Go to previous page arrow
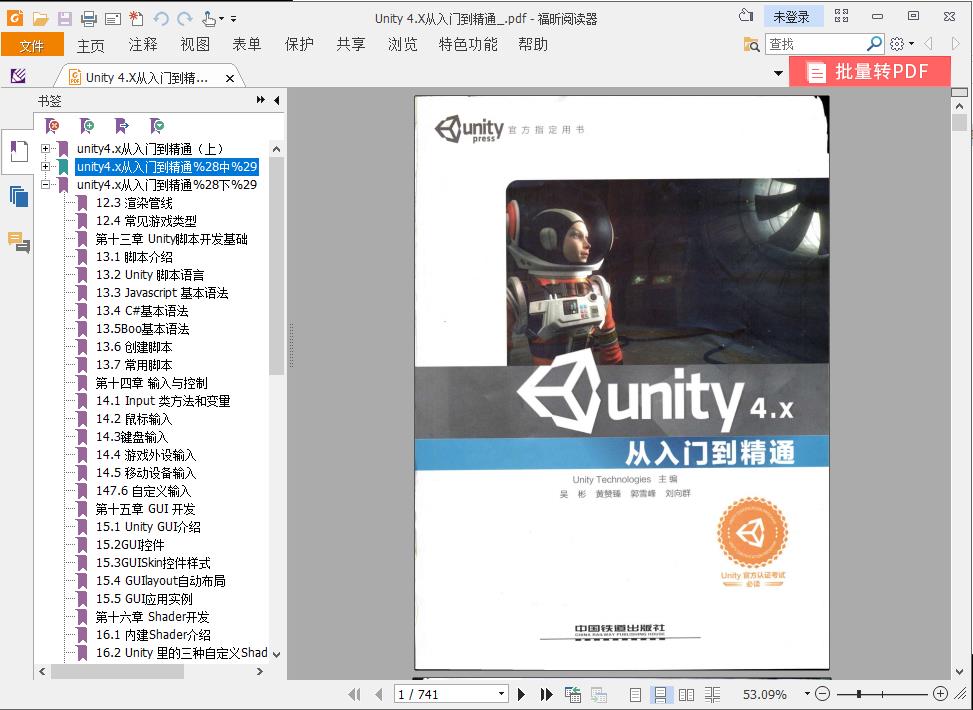Viewport: 973px width, 710px height. pyautogui.click(x=378, y=694)
